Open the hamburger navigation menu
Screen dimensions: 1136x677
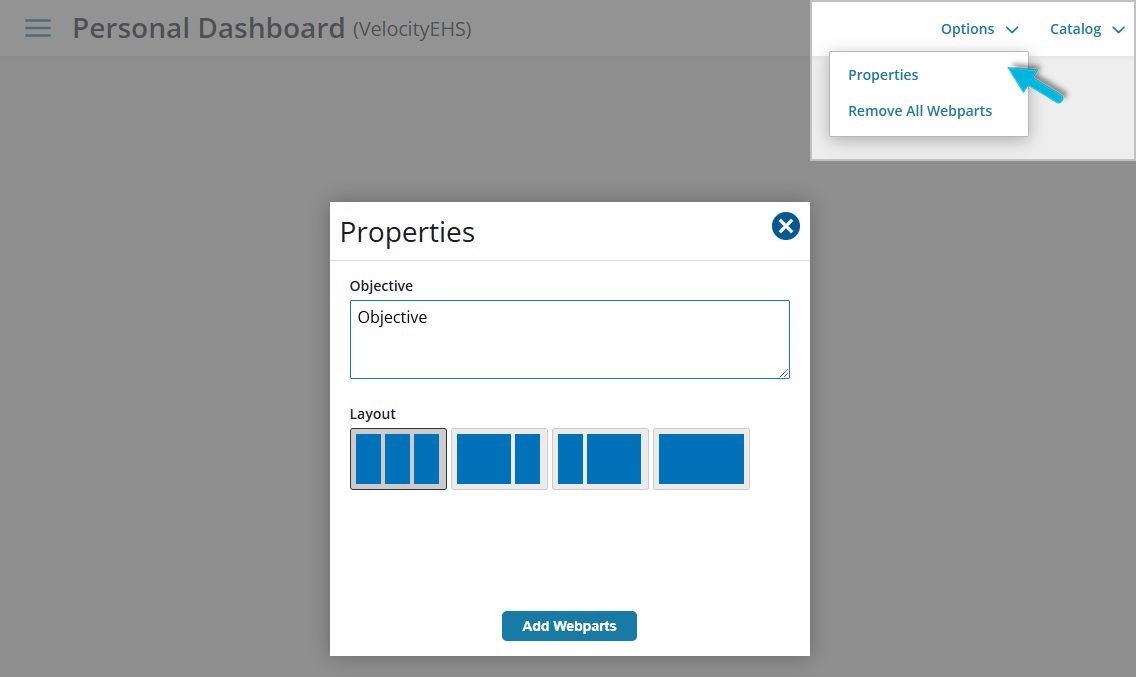[38, 28]
